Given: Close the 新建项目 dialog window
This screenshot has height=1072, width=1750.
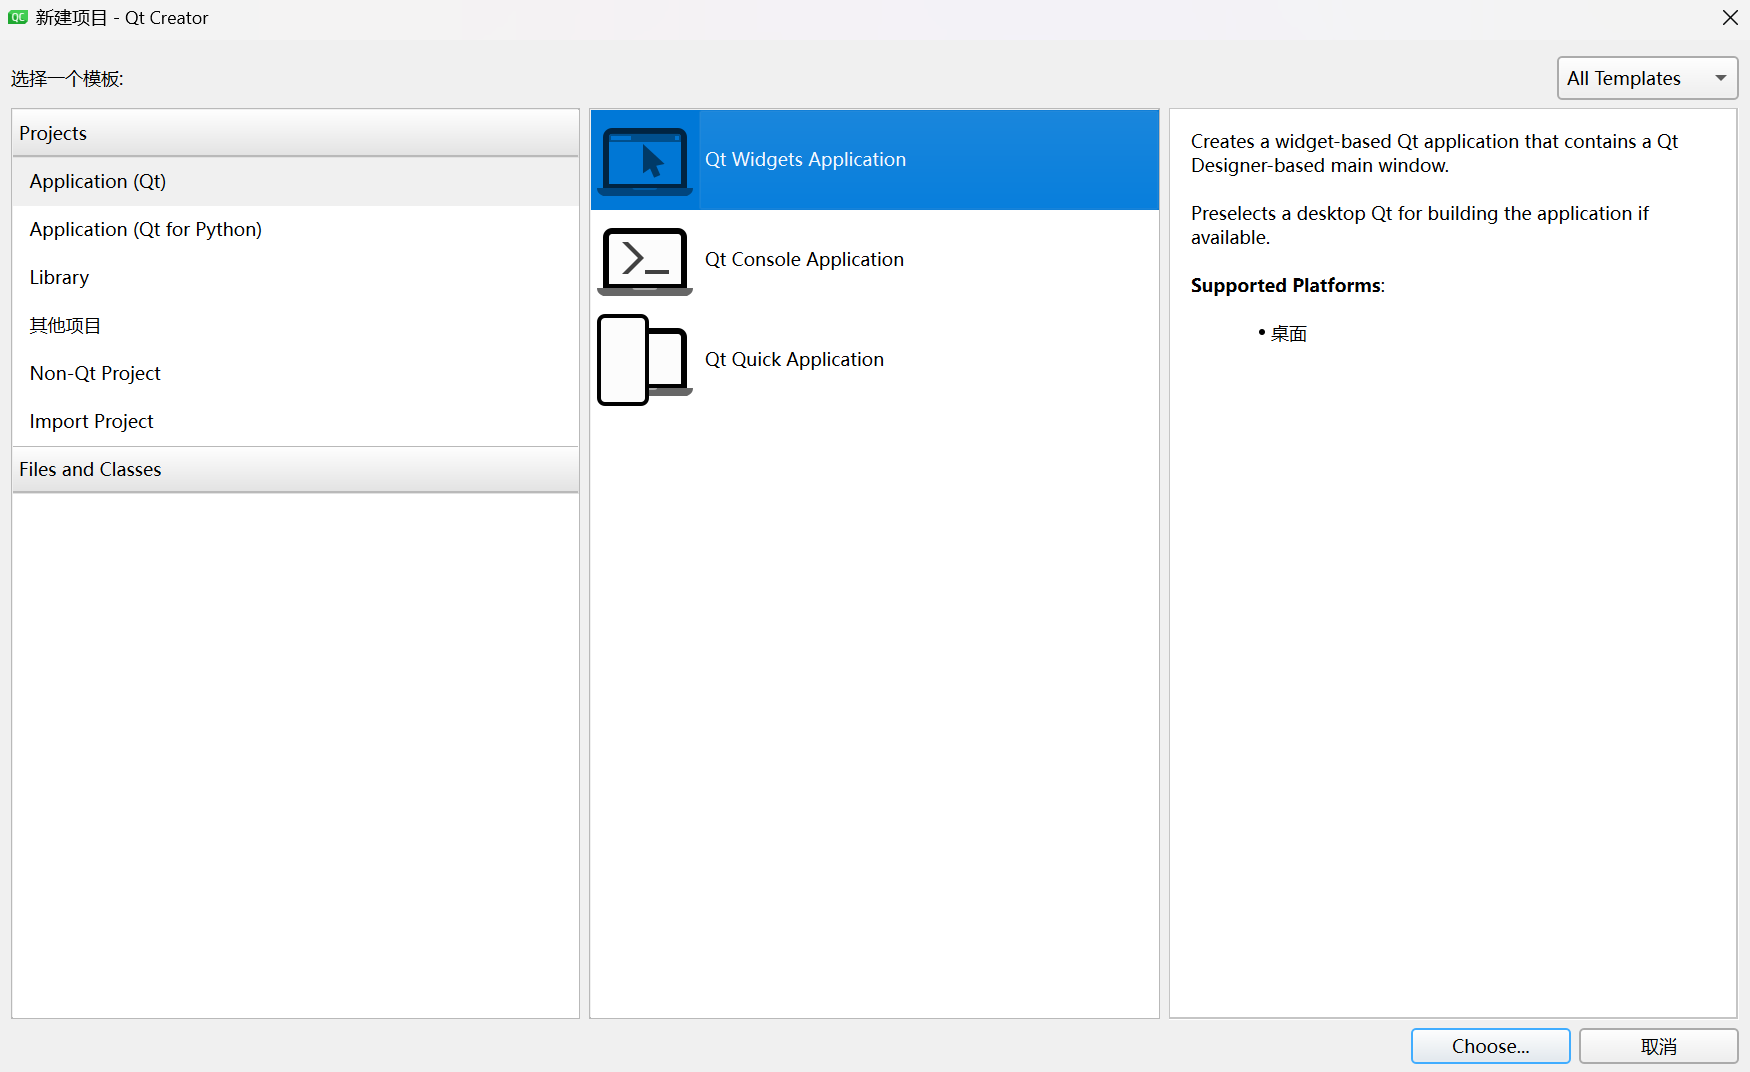Looking at the screenshot, I should coord(1730,18).
